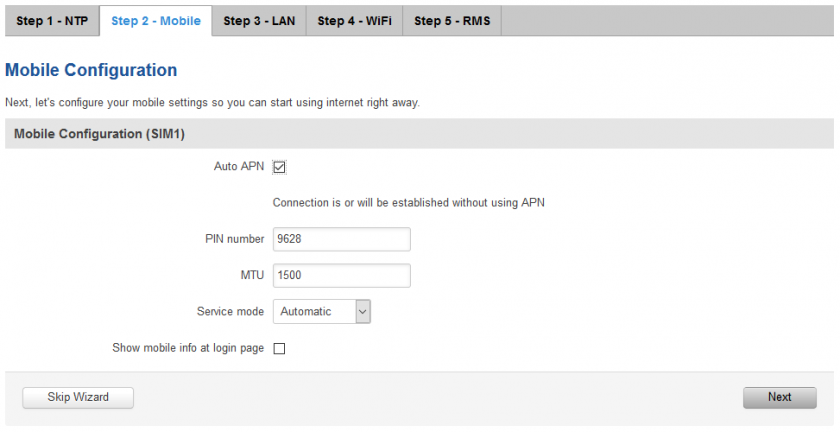Go to the Step 4 - WiFi tab

pos(354,21)
